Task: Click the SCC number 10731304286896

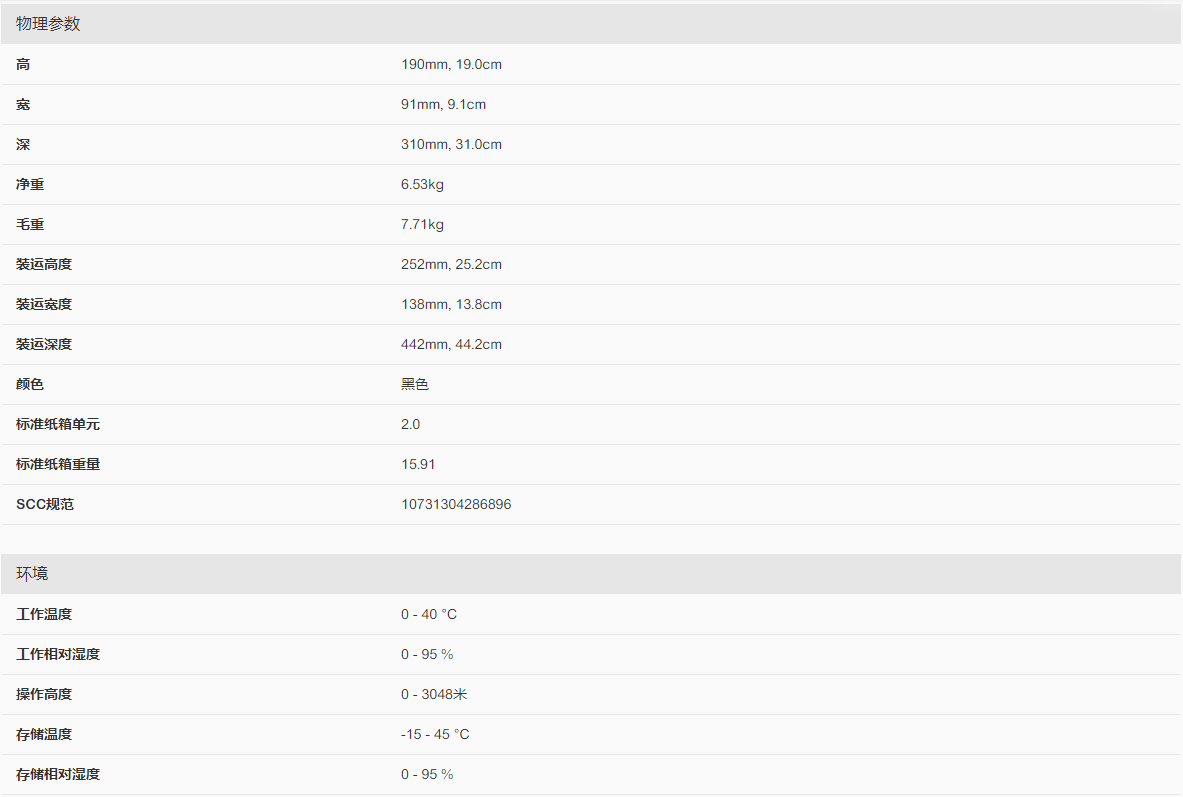Action: pos(456,505)
